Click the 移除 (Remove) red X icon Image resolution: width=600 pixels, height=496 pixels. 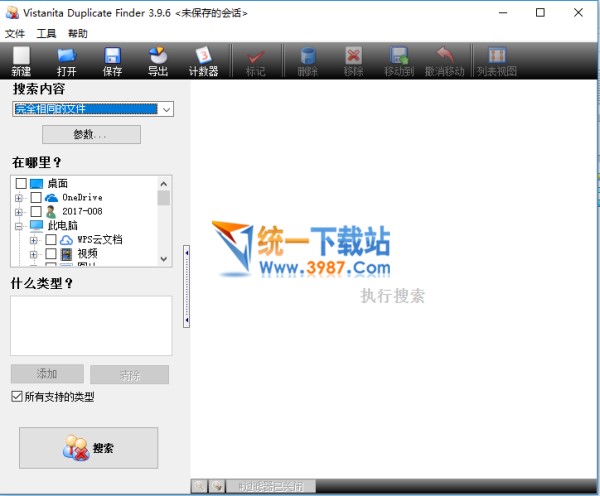click(353, 61)
